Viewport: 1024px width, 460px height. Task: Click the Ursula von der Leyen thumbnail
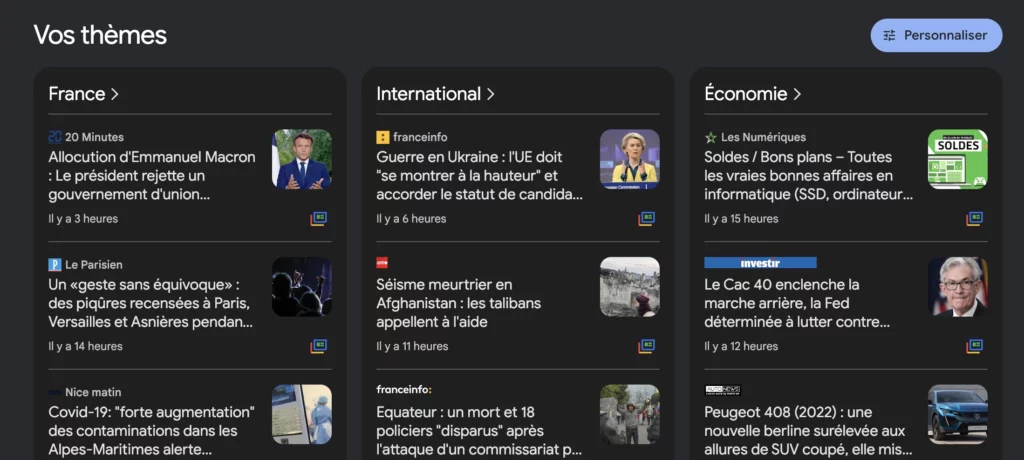(630, 159)
